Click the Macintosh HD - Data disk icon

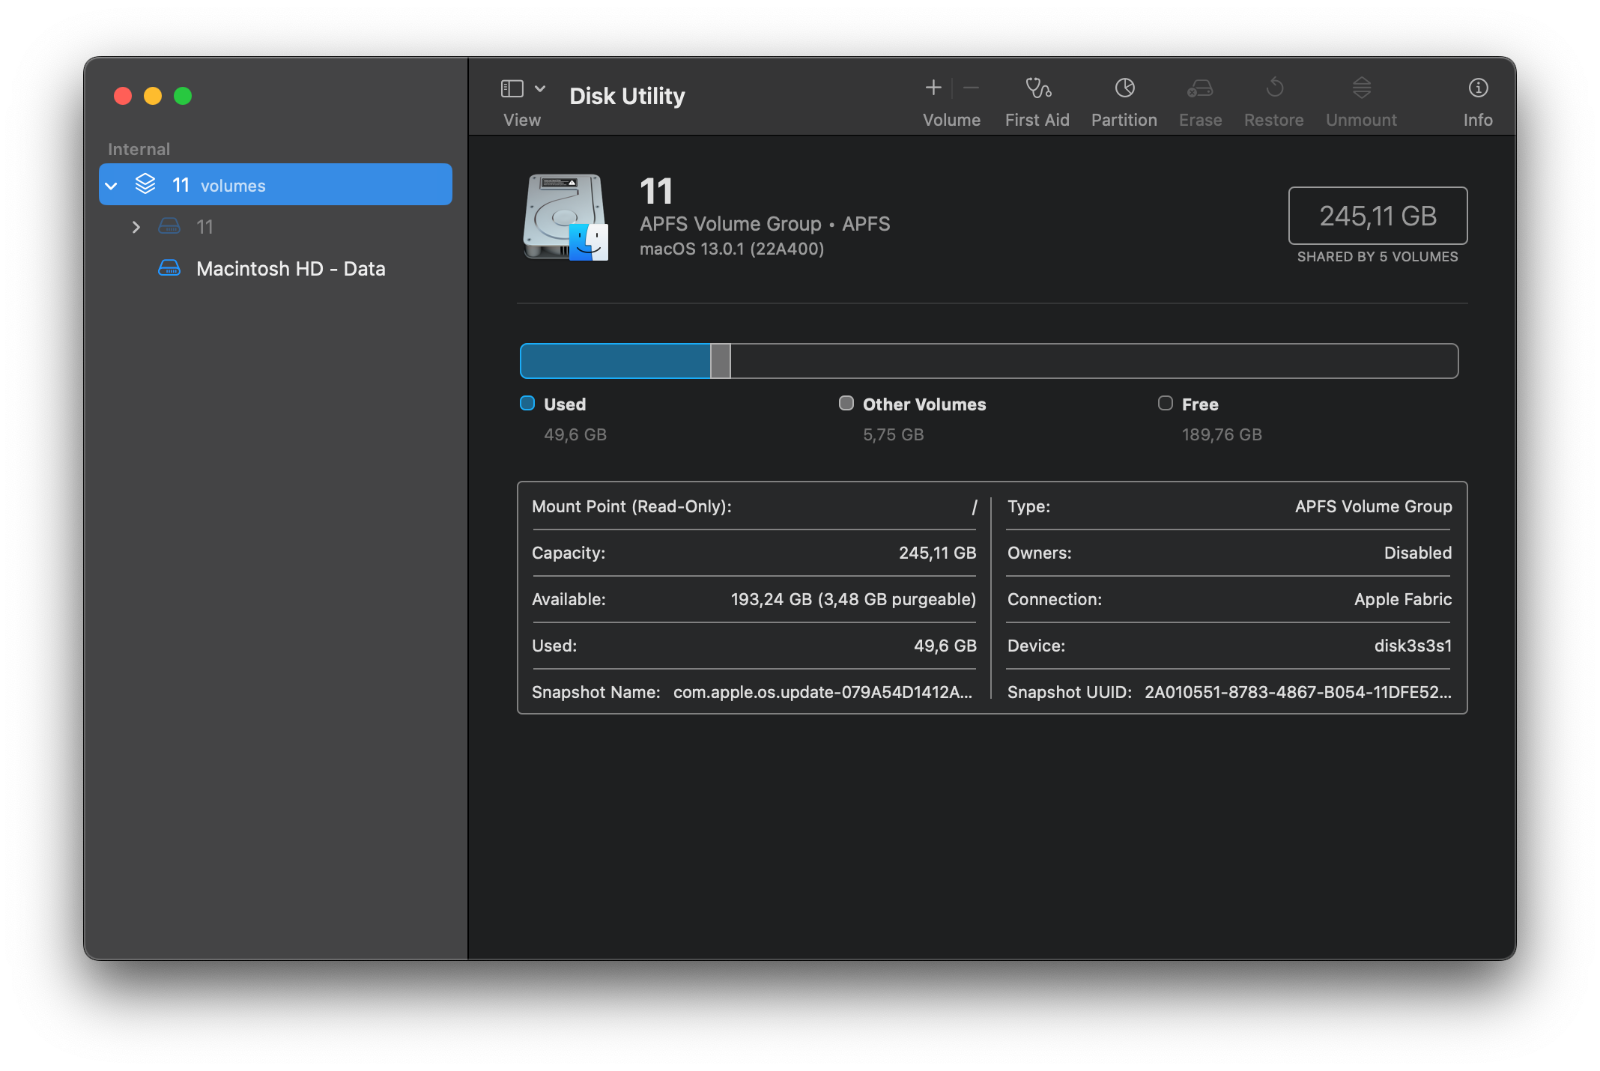(170, 268)
